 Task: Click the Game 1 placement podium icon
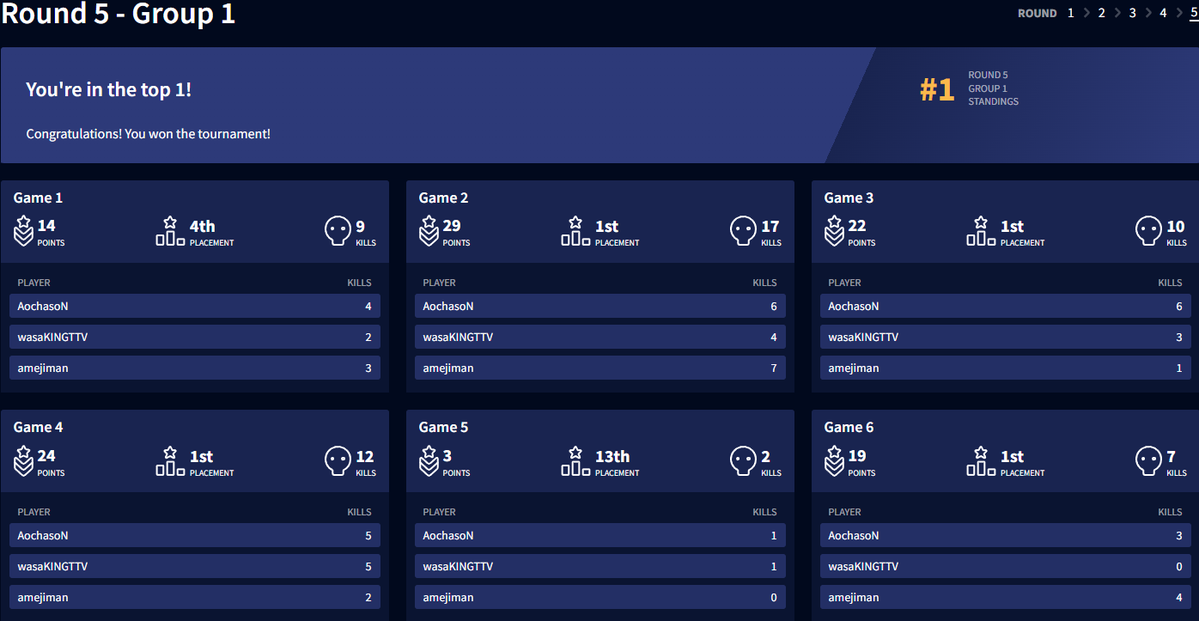coord(171,230)
